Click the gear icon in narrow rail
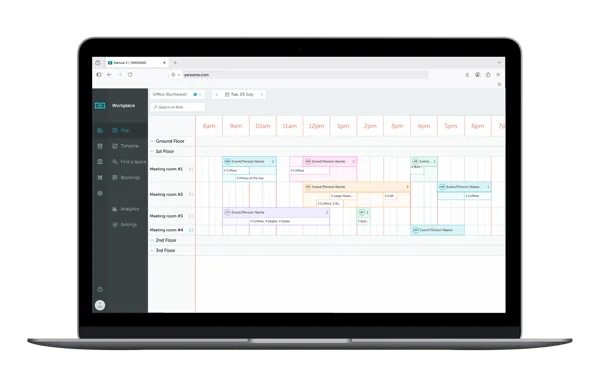The width and height of the screenshot is (600, 387). pyautogui.click(x=100, y=193)
